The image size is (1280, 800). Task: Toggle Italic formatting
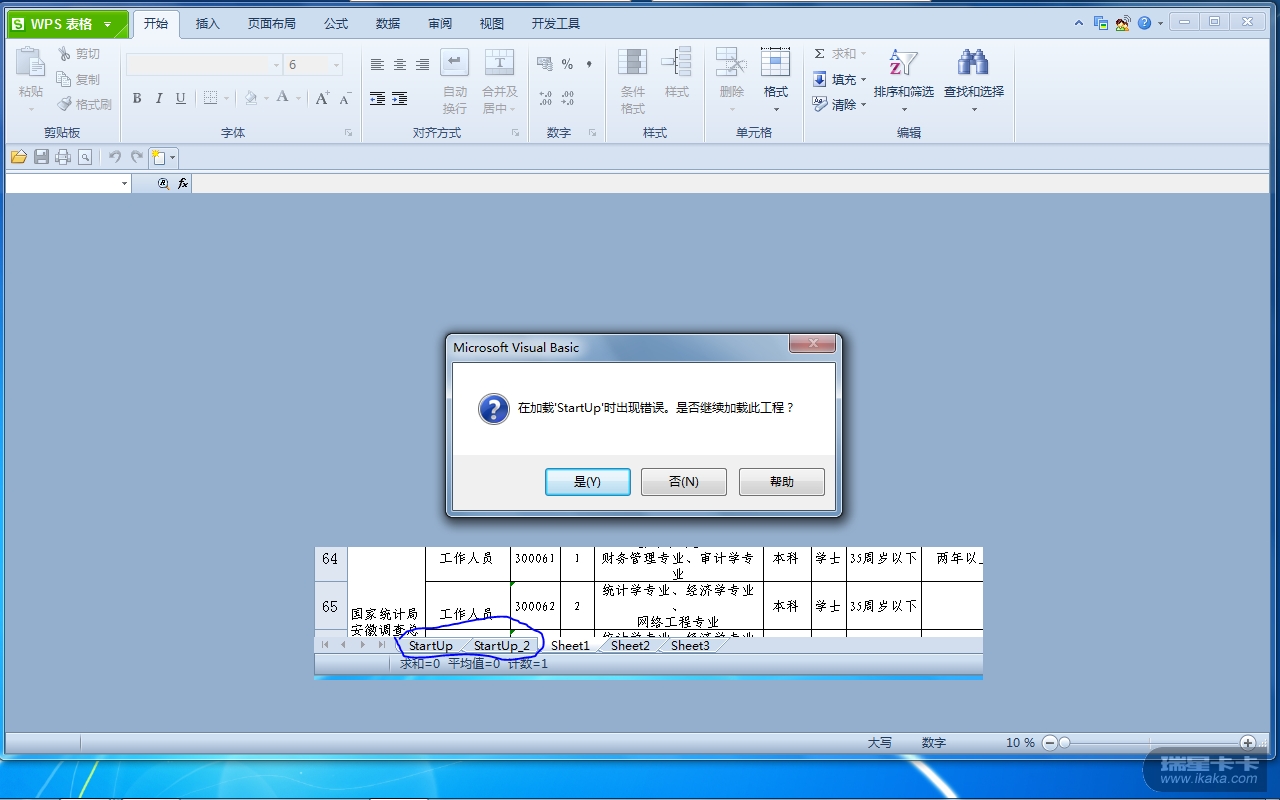tap(159, 98)
